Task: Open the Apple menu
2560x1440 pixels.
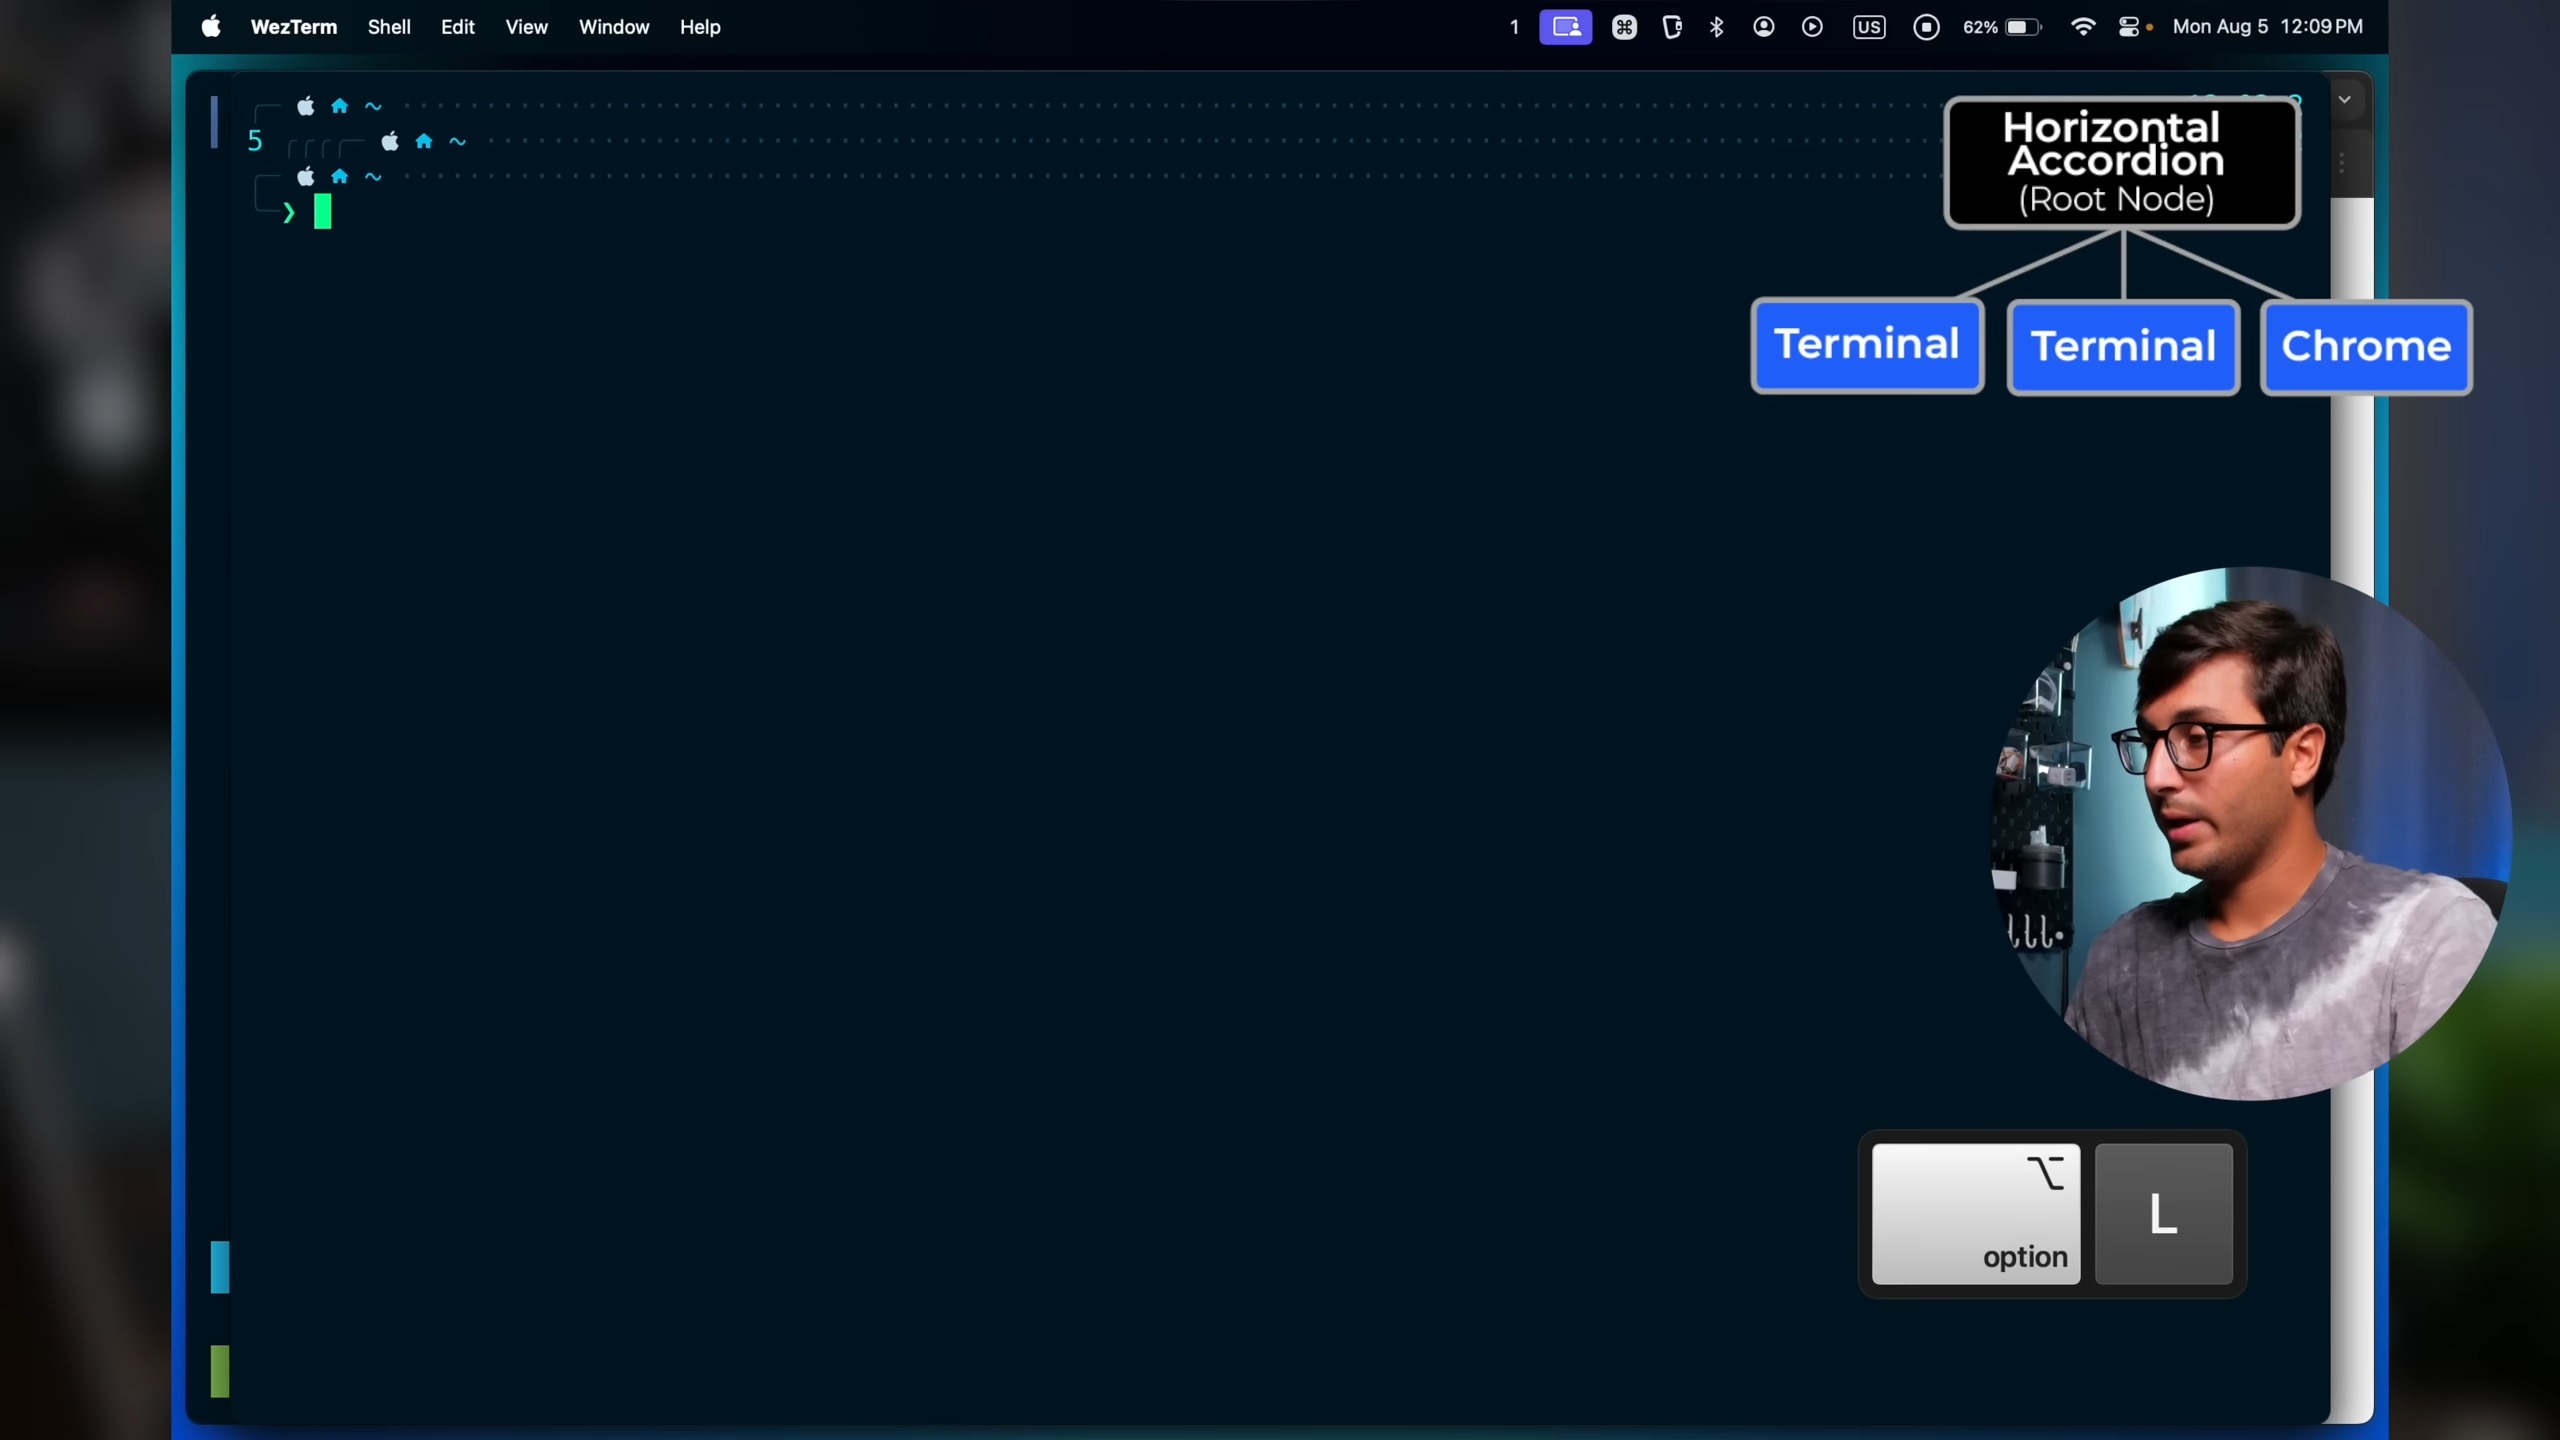Action: coord(211,27)
